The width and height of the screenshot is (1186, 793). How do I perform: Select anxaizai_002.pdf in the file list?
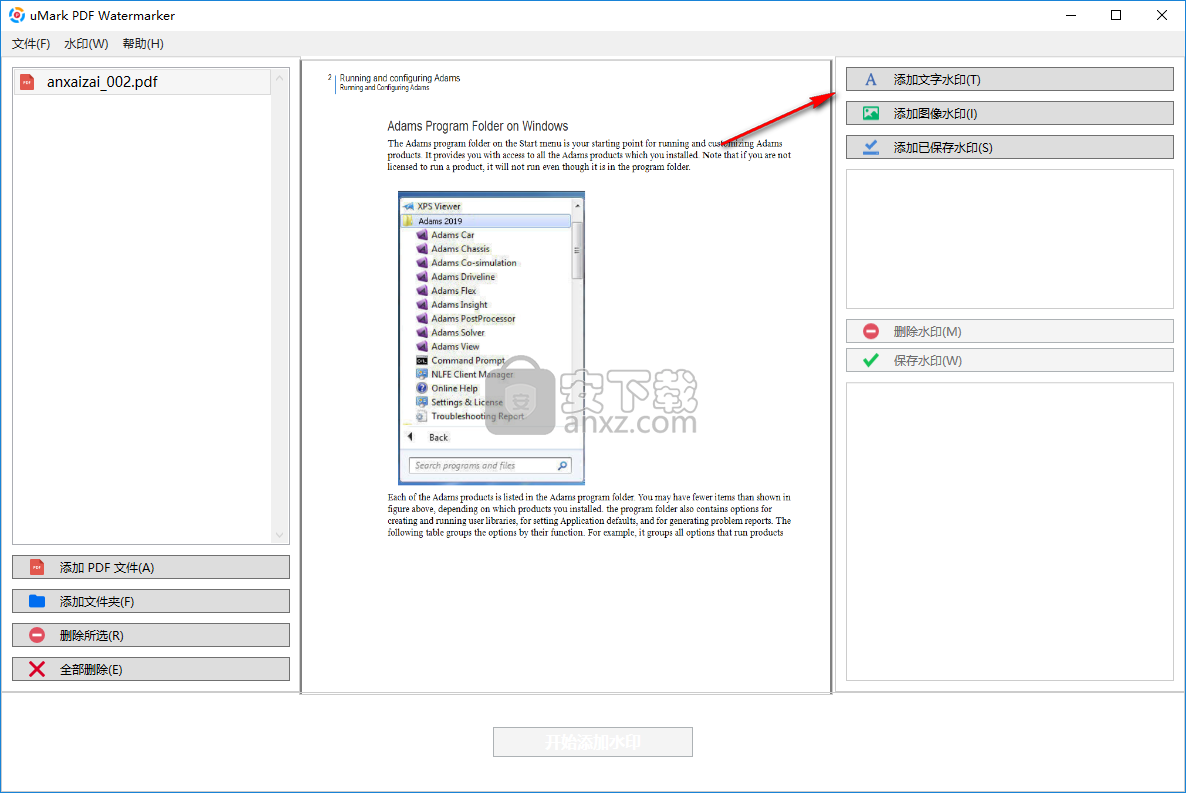142,82
